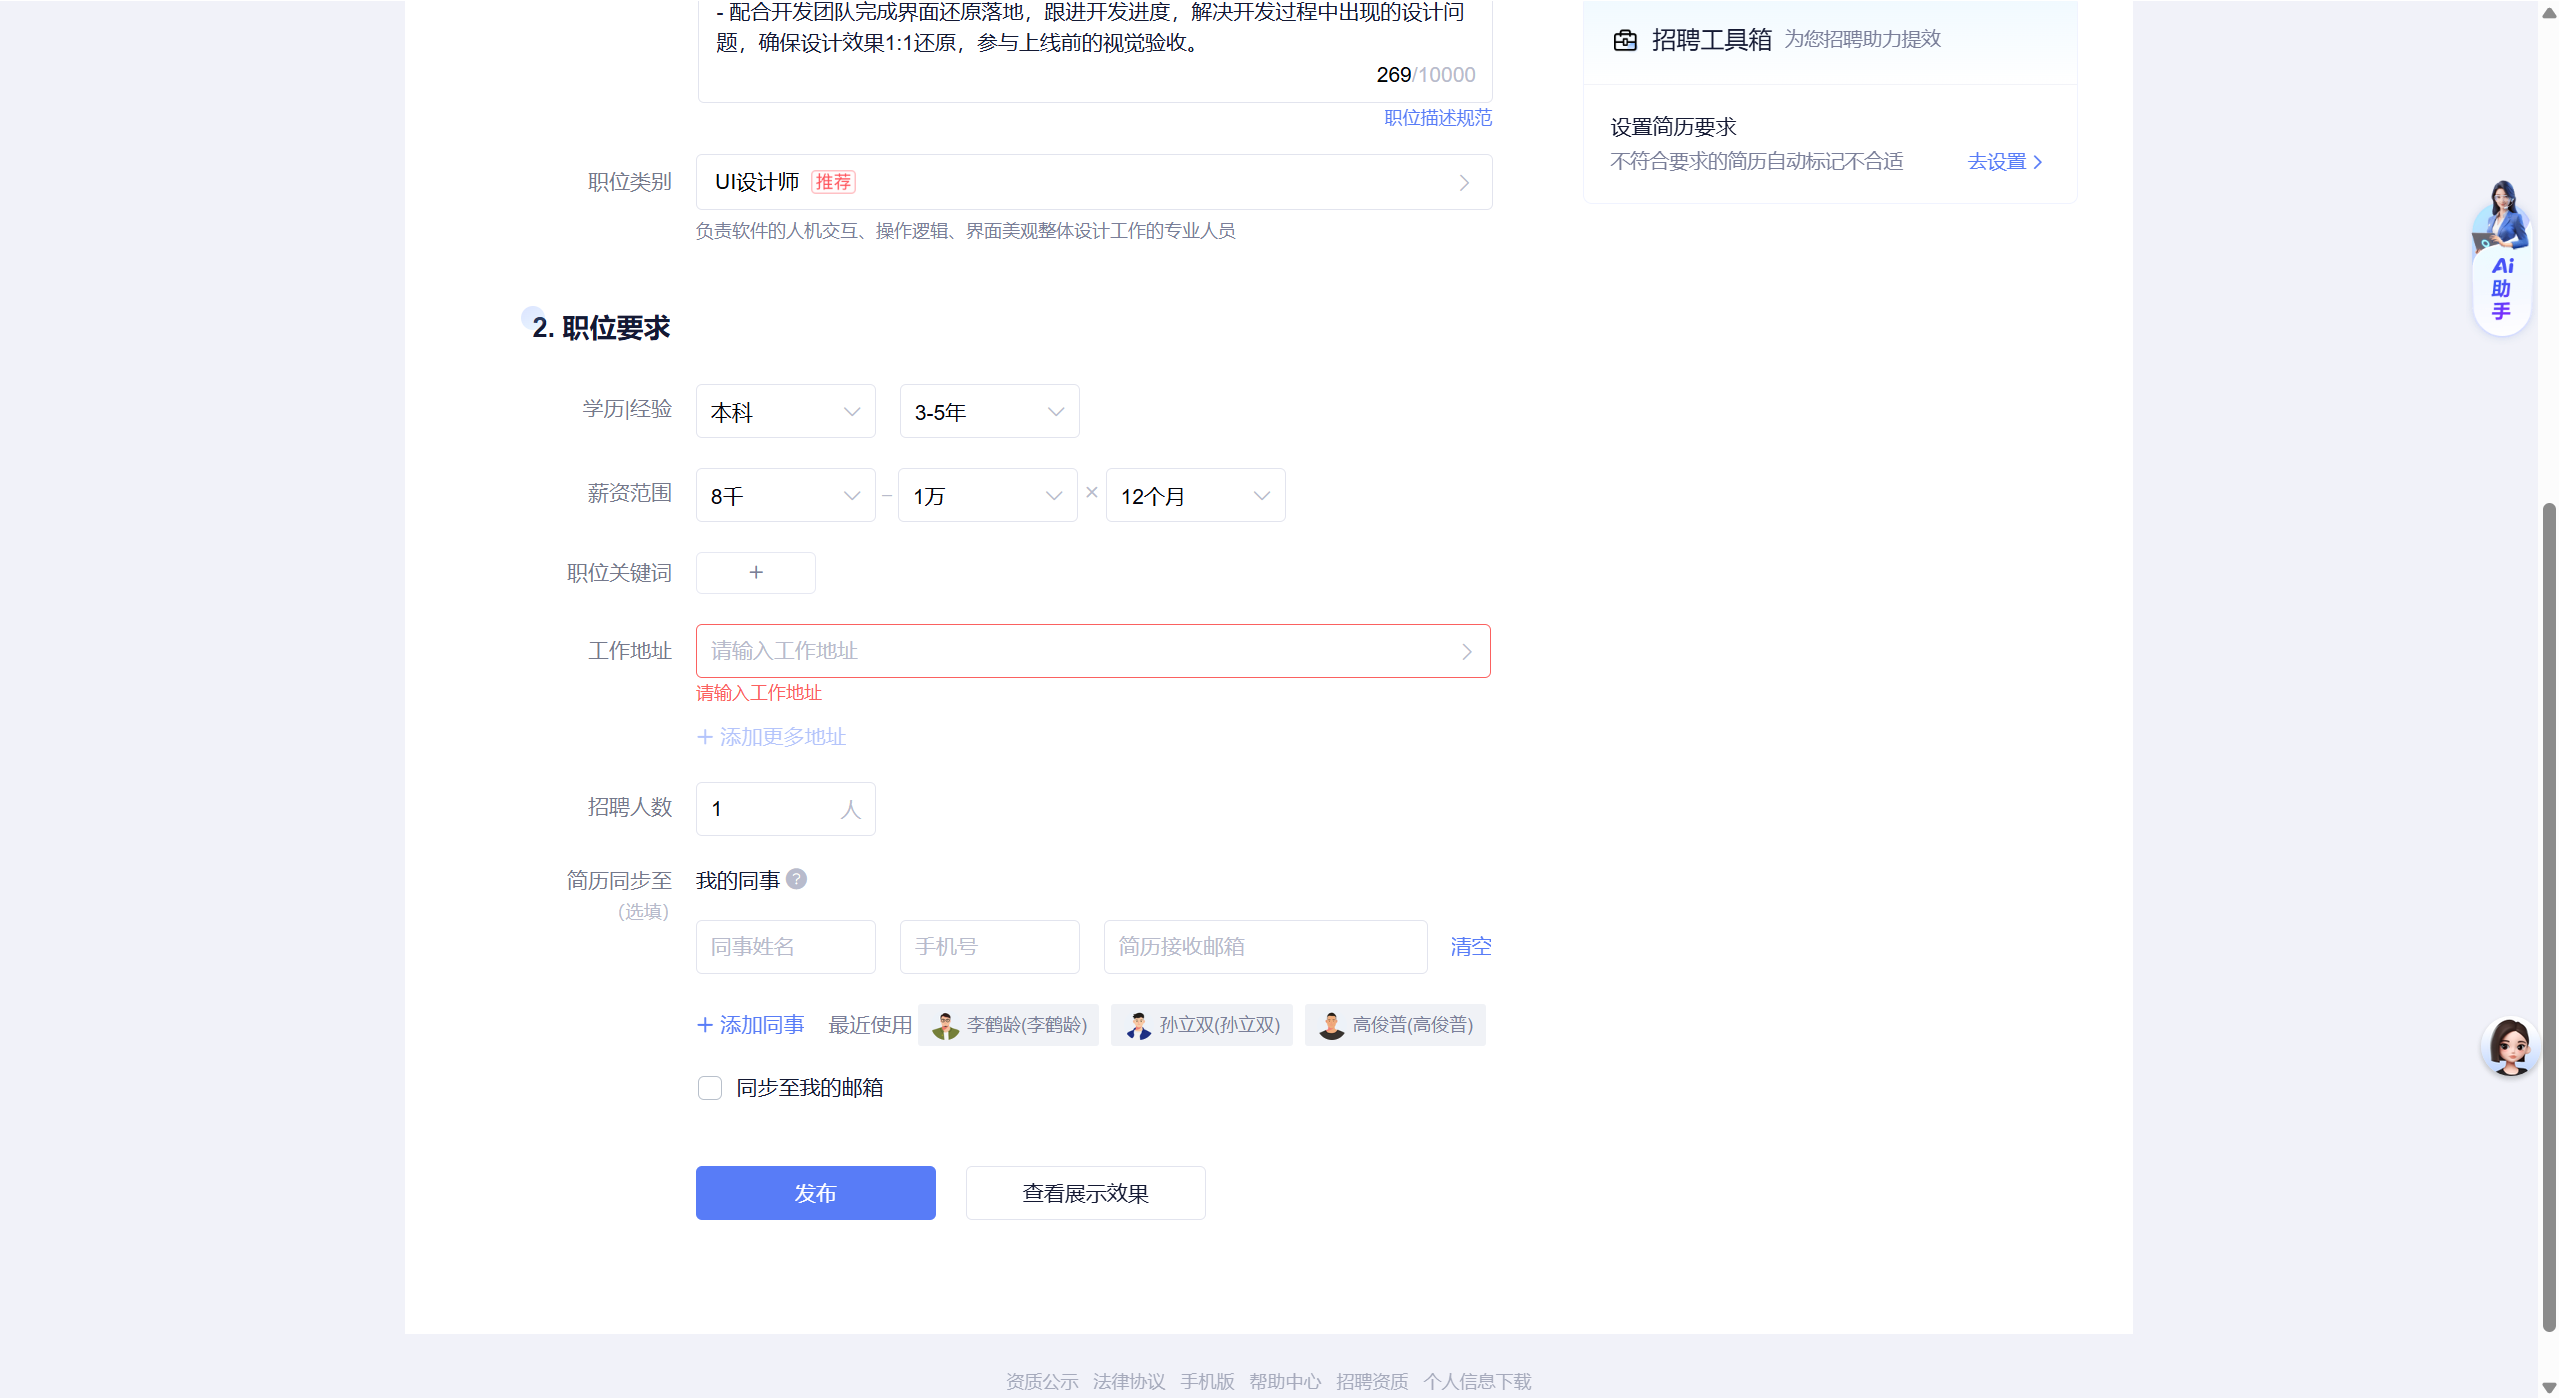Screen dimensions: 2559x1398
Task: Click the 帮助中心 footer link
Action: click(x=1284, y=1381)
